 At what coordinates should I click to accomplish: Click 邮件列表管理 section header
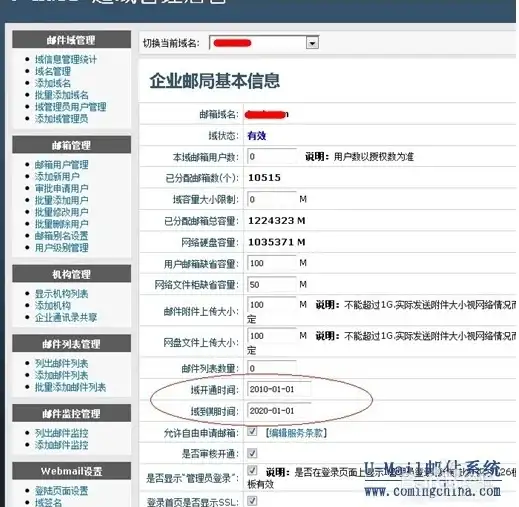tap(71, 344)
